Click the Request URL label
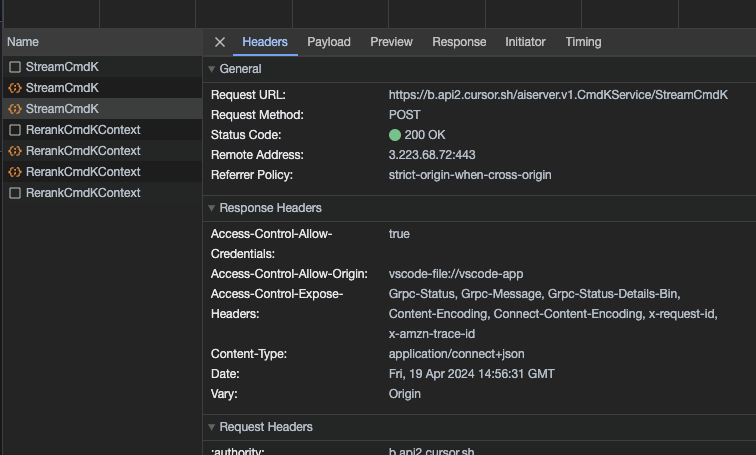 248,95
